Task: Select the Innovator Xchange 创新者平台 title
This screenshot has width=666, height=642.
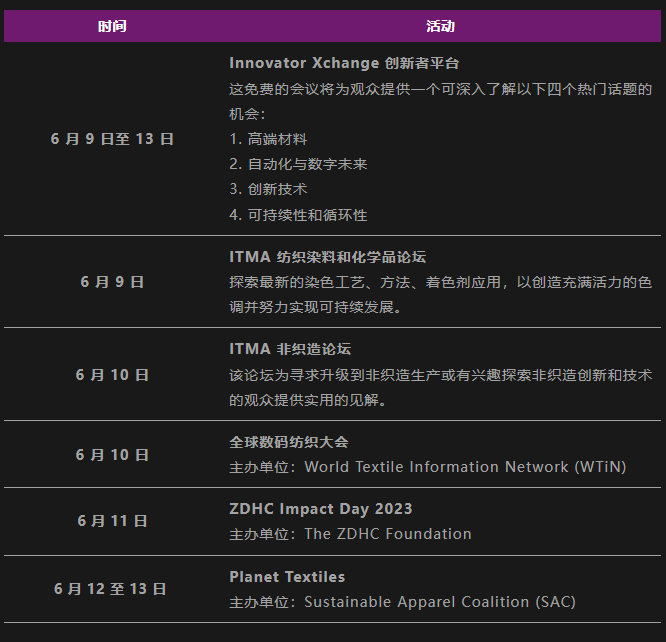Action: 344,63
